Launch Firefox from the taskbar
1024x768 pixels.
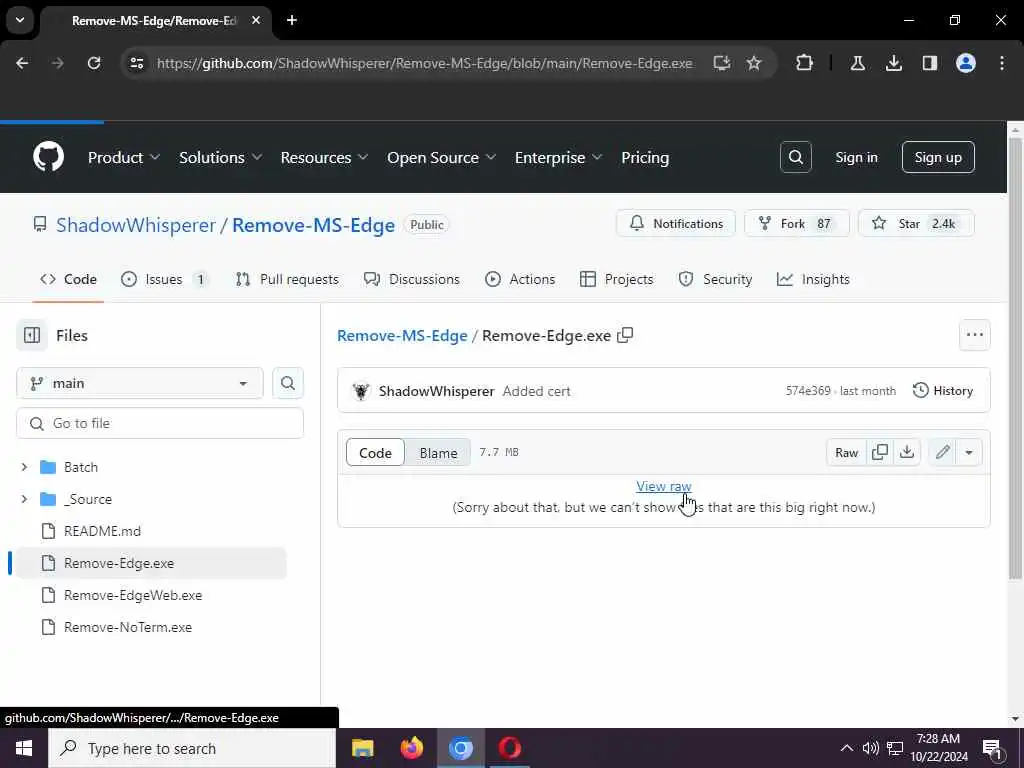pos(411,748)
